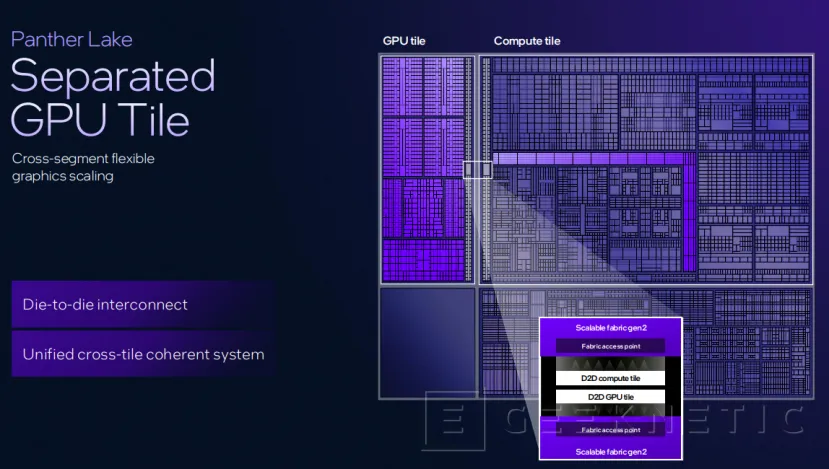
Task: Click the small highlighted interconnect box between tiles
Action: tap(478, 171)
